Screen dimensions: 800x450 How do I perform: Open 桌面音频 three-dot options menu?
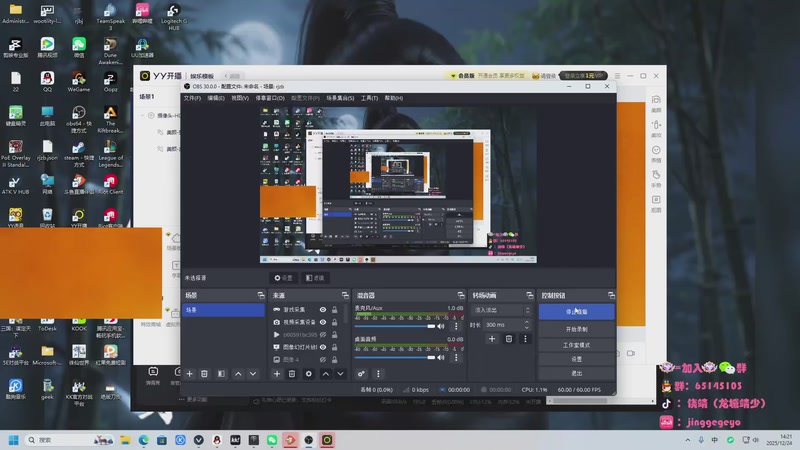(456, 358)
